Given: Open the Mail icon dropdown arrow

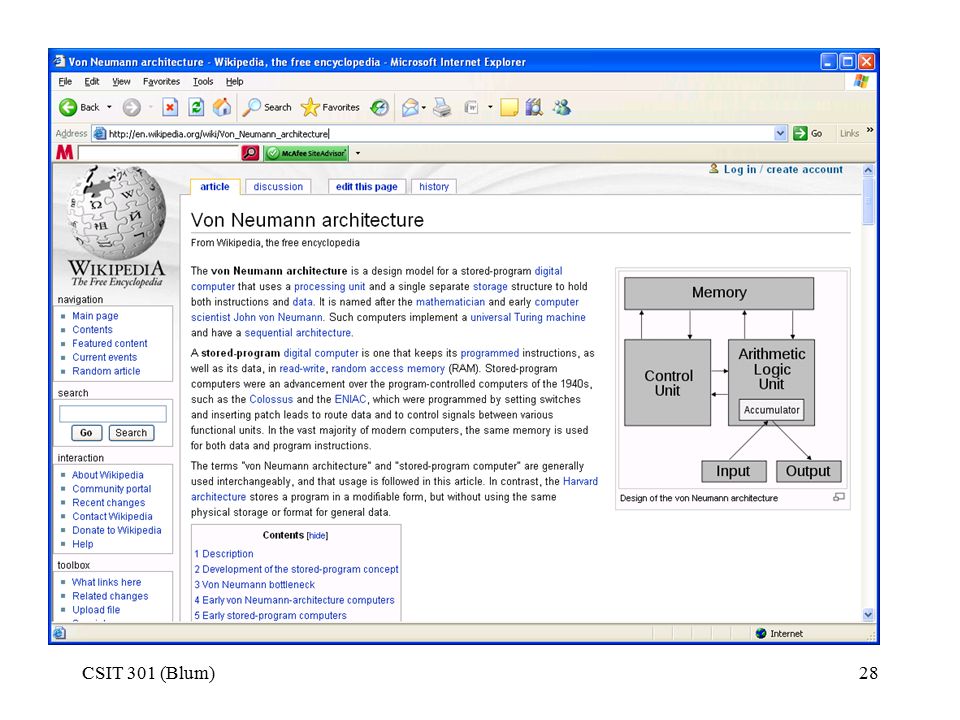Looking at the screenshot, I should pos(424,108).
